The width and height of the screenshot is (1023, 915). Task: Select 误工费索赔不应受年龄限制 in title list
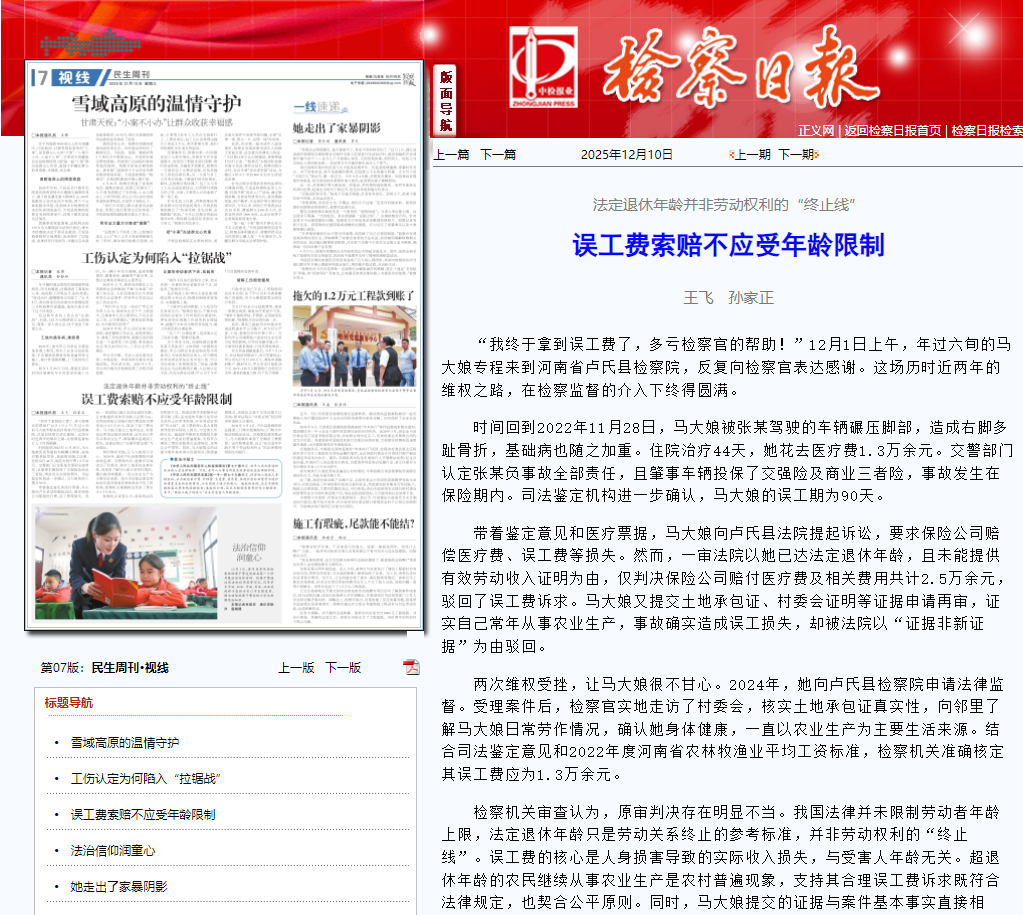tap(142, 815)
